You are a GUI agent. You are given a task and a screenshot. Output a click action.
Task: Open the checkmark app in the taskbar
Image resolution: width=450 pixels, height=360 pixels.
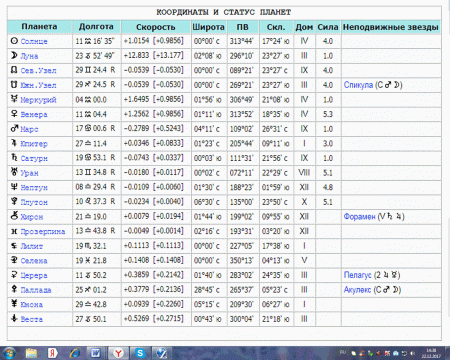162,353
